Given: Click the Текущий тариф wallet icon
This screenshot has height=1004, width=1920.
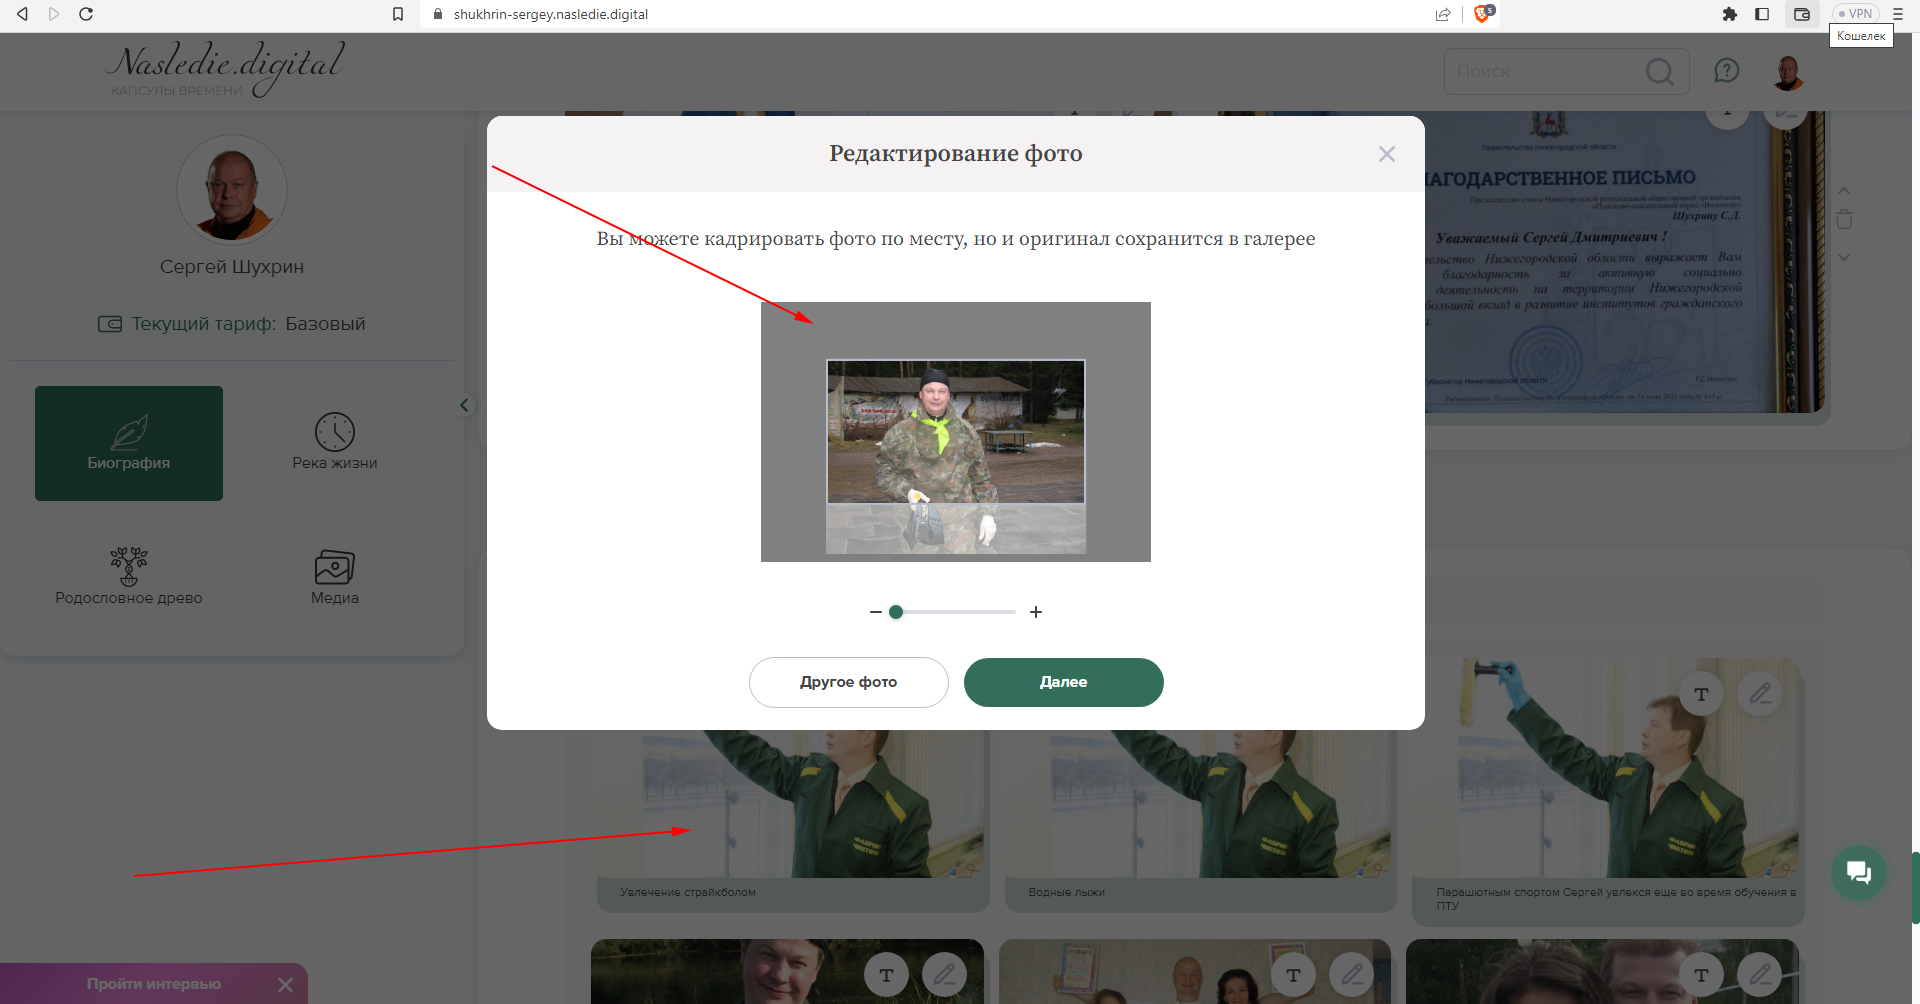Looking at the screenshot, I should click(x=109, y=324).
